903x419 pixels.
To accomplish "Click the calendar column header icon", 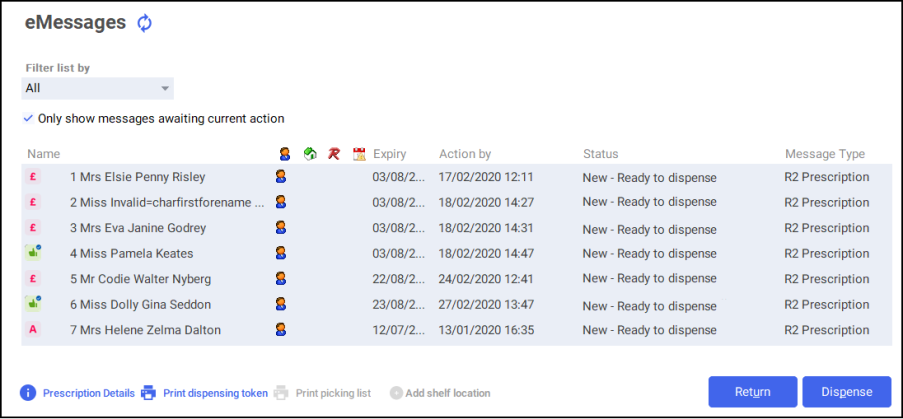I will tap(359, 154).
